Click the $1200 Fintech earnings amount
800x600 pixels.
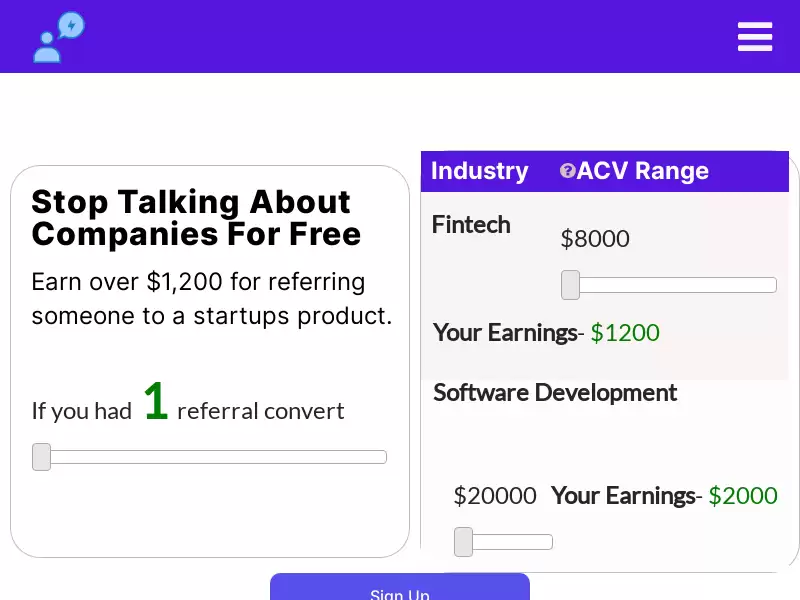point(625,333)
